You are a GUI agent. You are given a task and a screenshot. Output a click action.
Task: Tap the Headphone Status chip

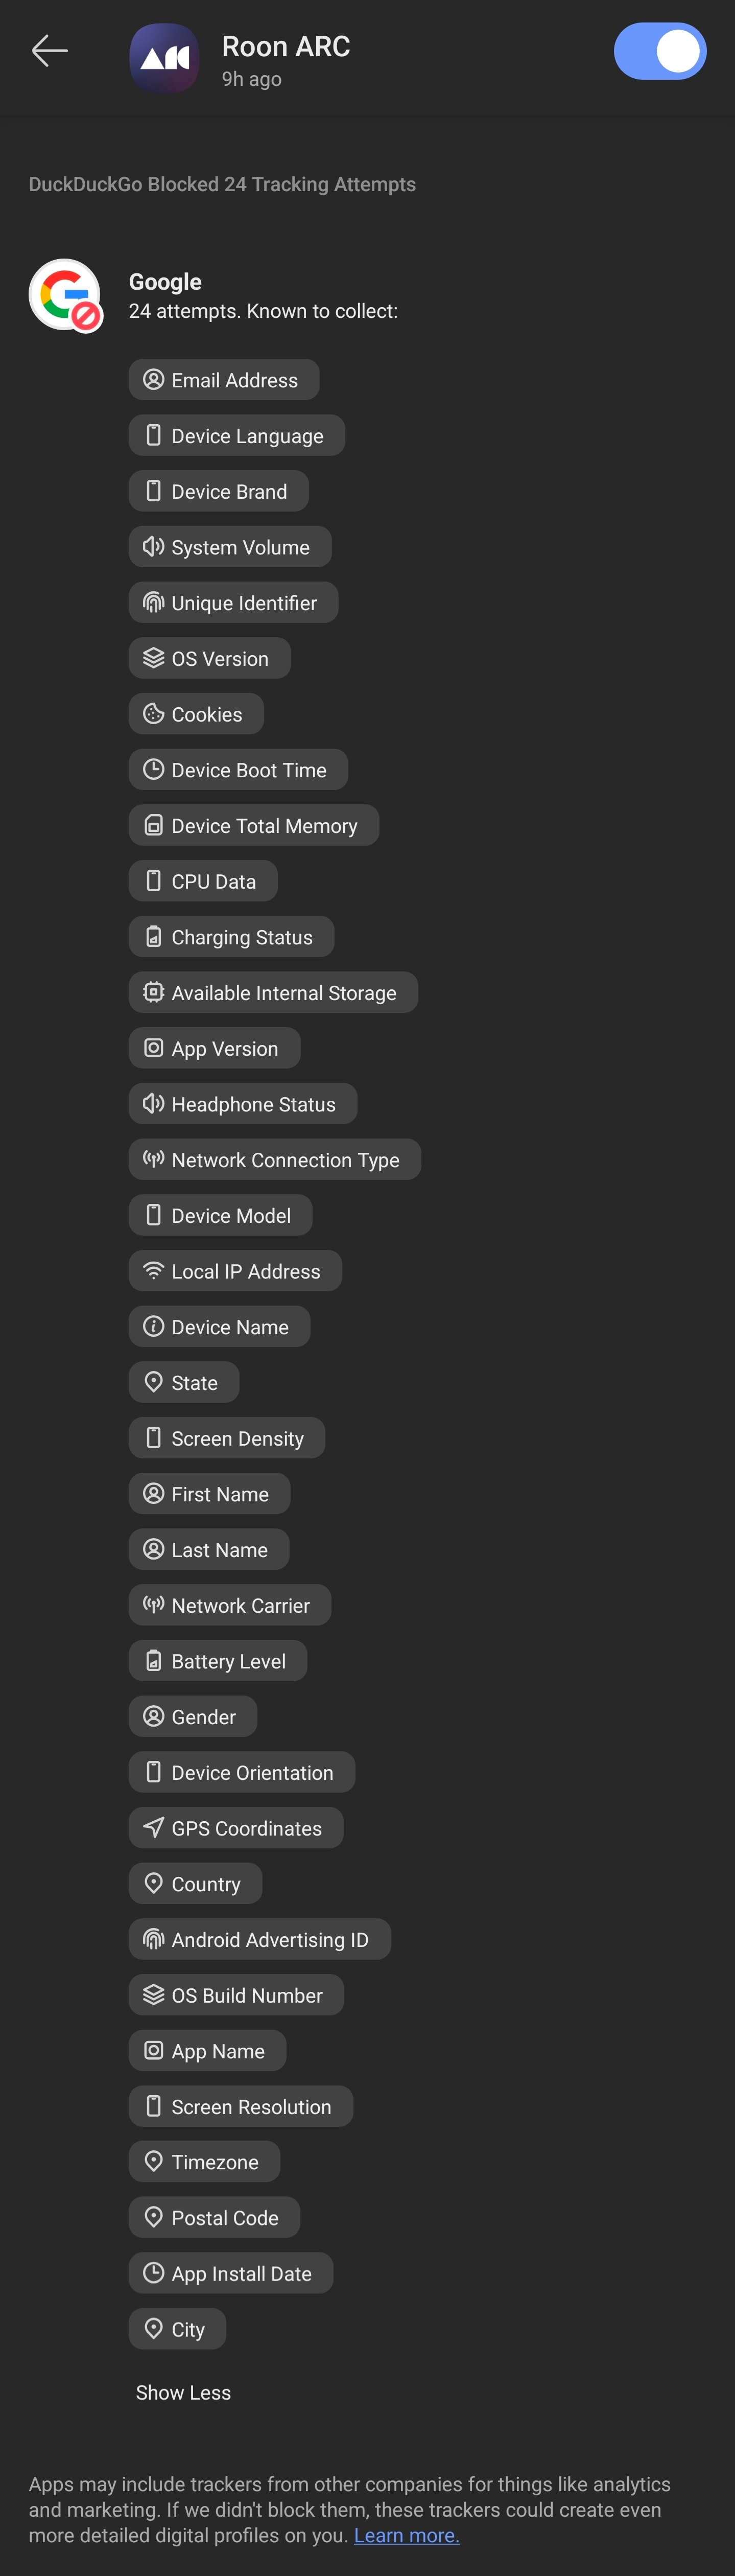243,1104
